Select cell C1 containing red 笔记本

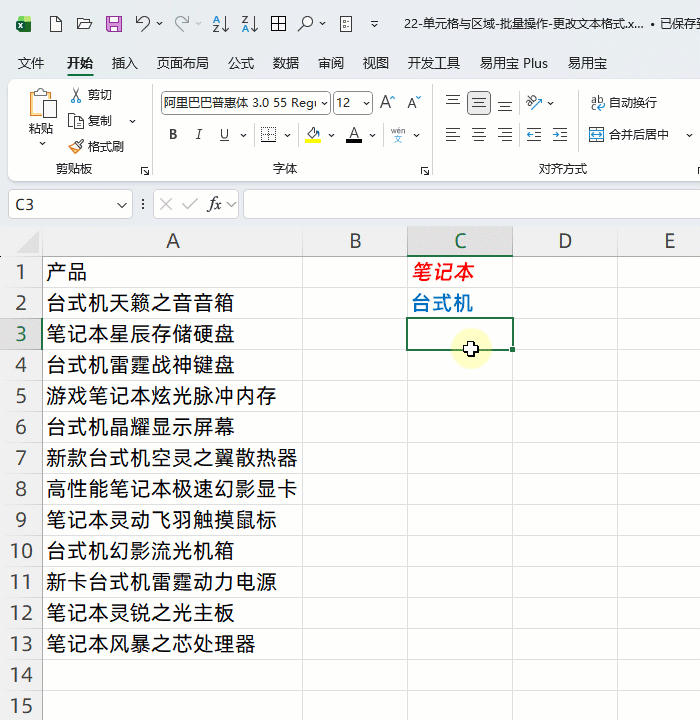pyautogui.click(x=459, y=272)
